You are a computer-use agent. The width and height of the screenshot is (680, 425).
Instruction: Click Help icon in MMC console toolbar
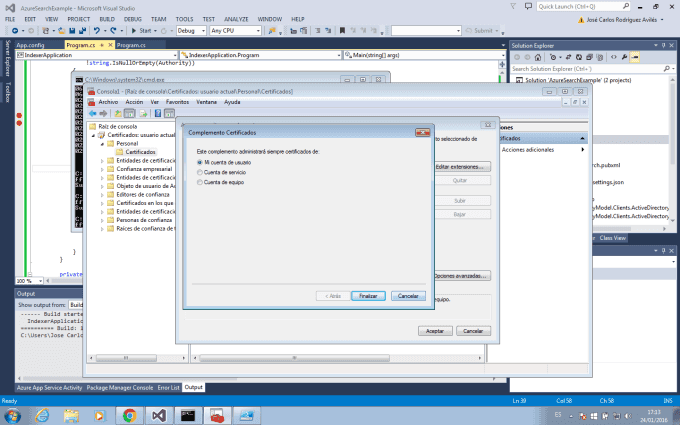pyautogui.click(x=158, y=114)
